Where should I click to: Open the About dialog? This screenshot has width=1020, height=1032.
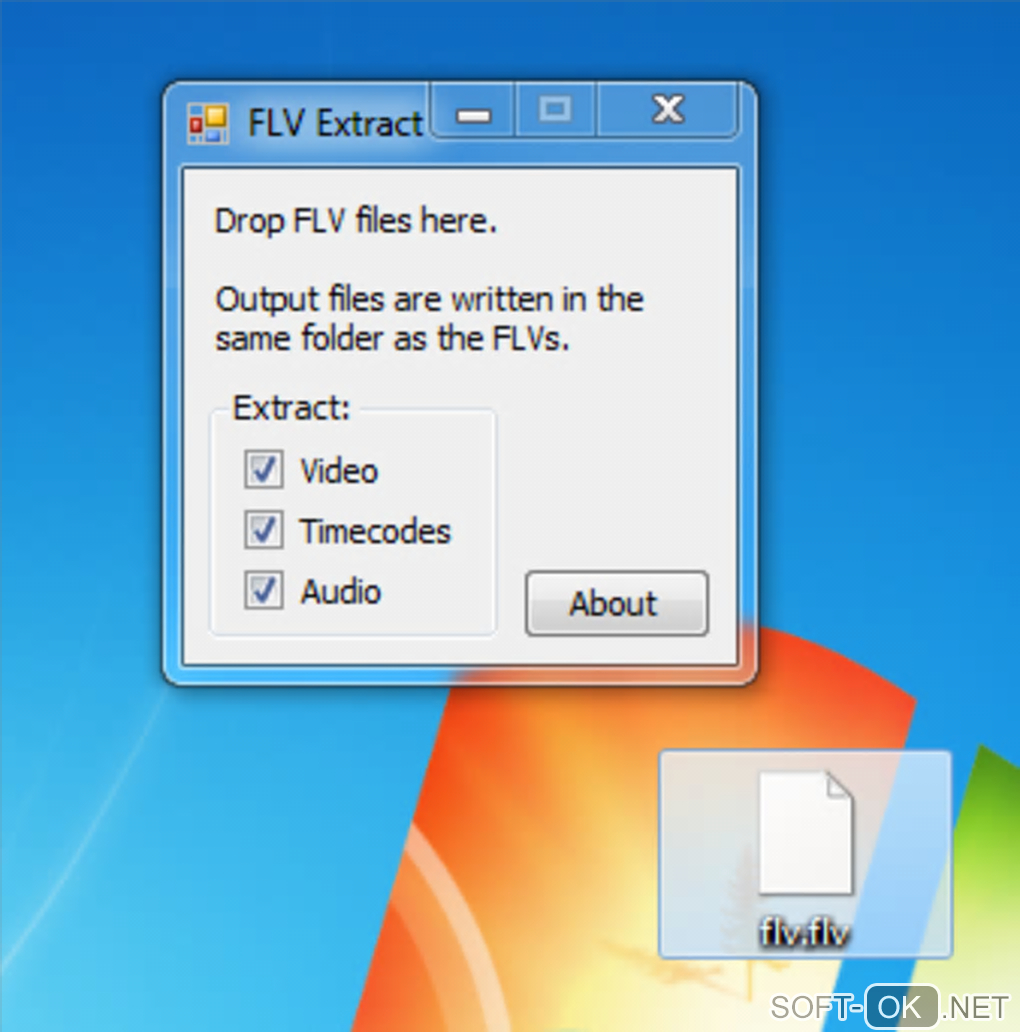617,604
